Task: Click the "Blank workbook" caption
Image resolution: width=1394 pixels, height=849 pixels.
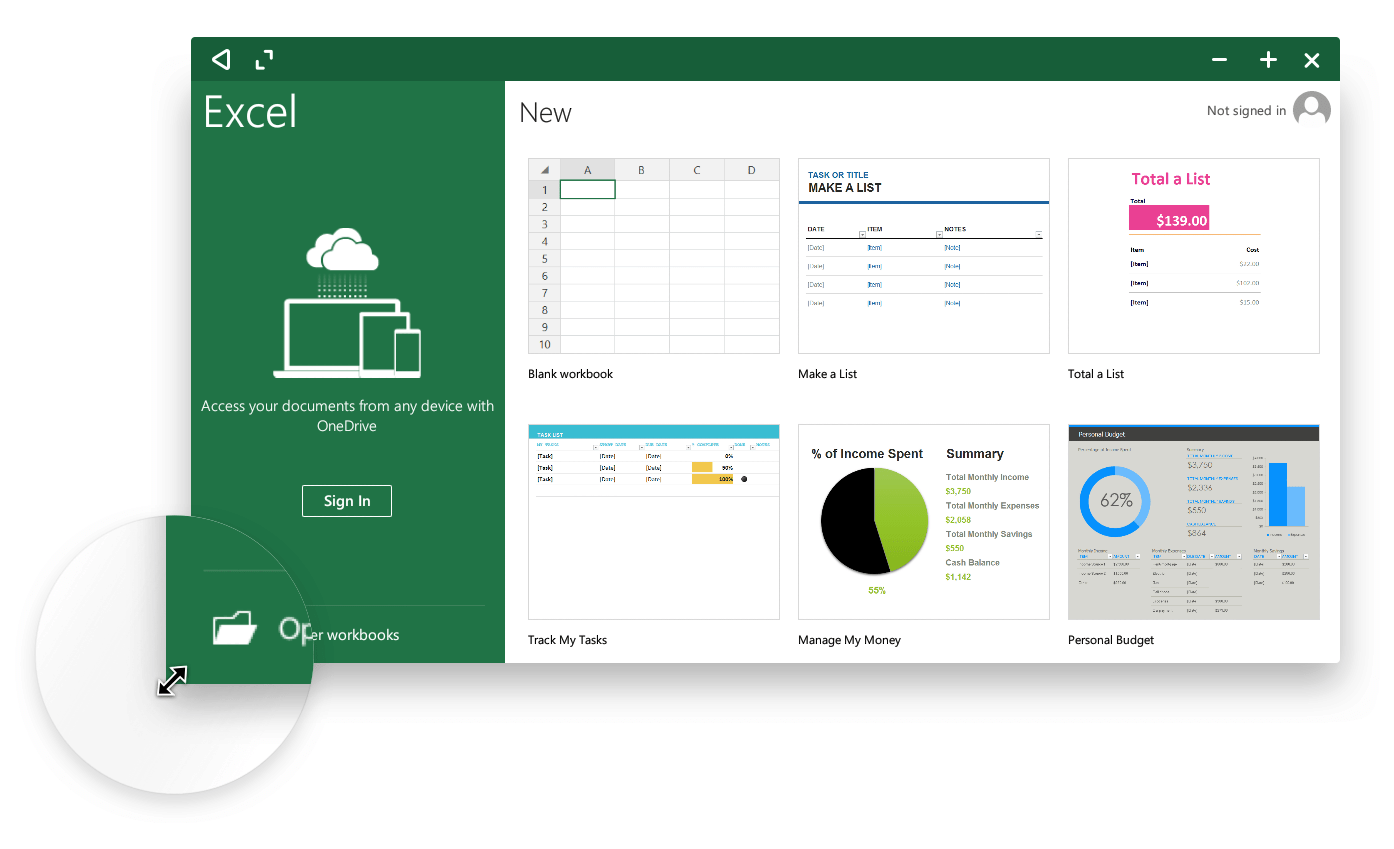Action: [x=570, y=374]
